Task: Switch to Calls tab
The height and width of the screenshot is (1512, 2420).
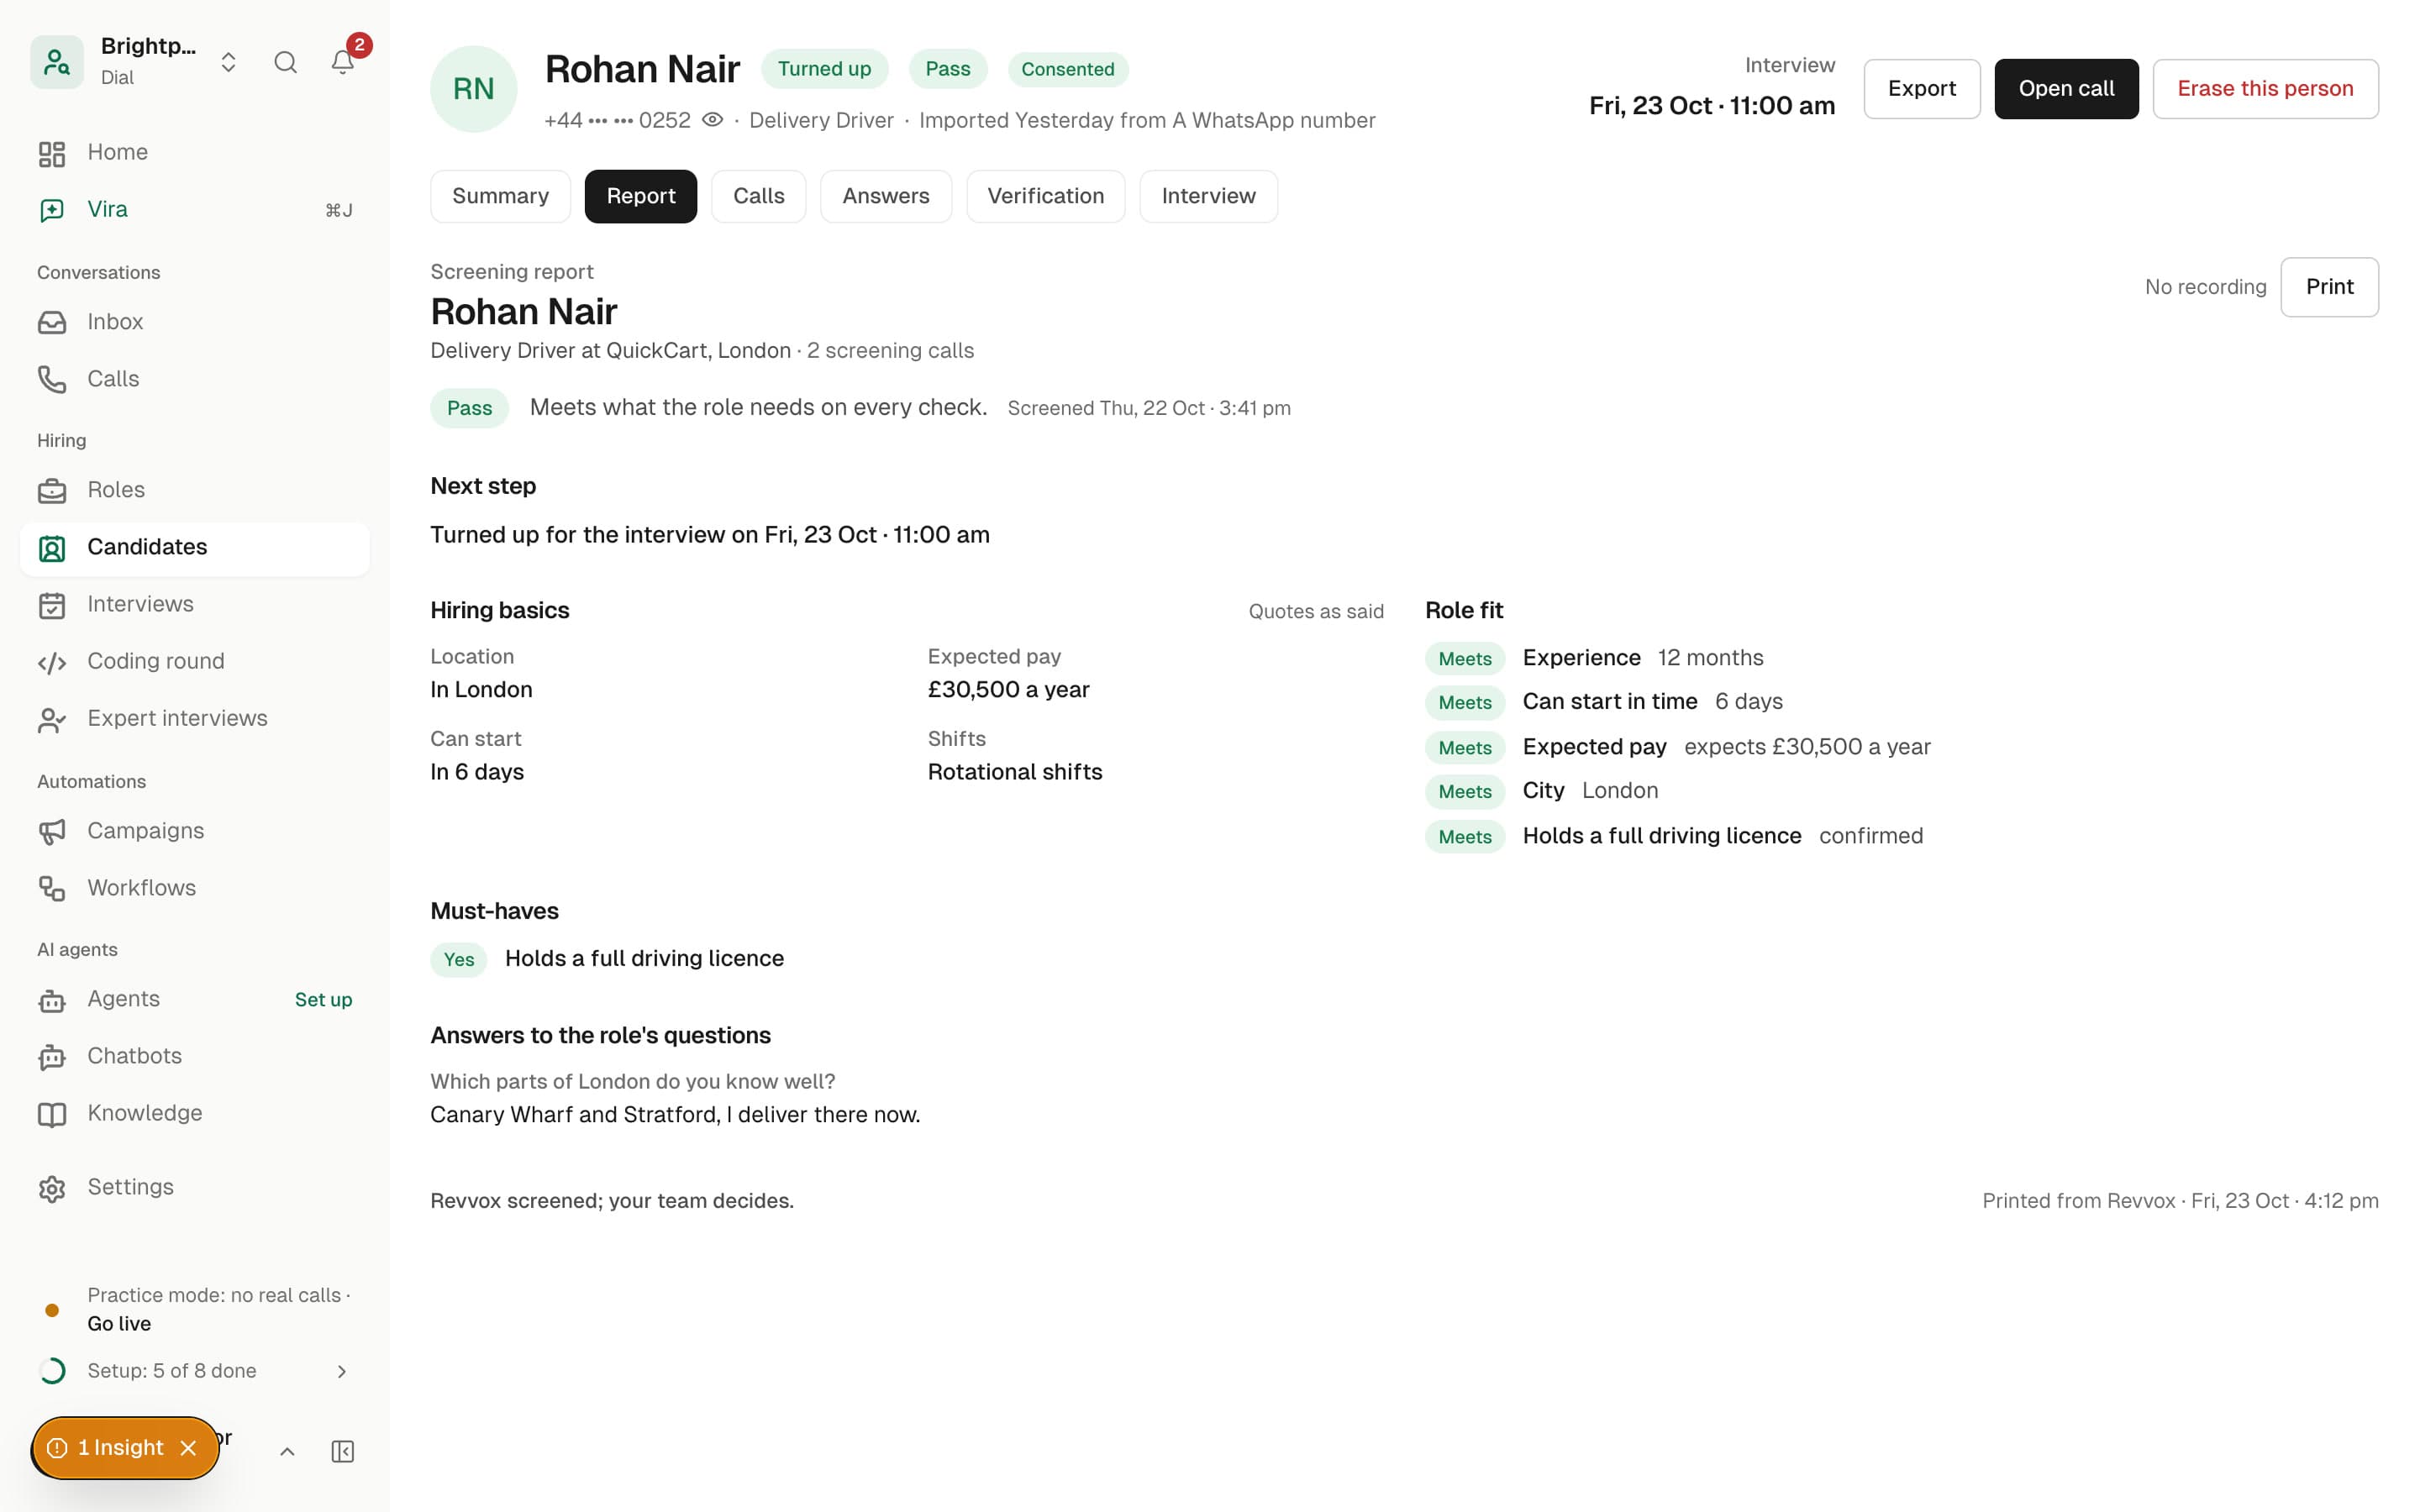Action: point(758,196)
